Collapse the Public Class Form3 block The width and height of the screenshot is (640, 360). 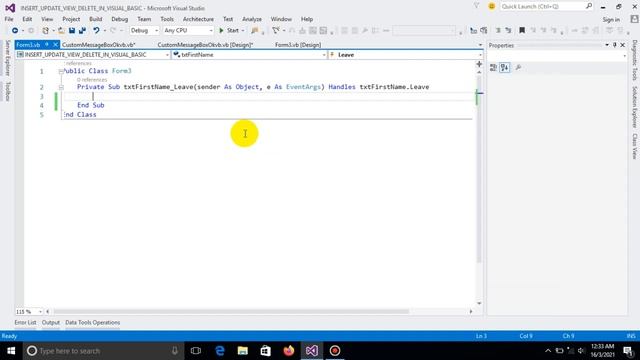coord(61,71)
